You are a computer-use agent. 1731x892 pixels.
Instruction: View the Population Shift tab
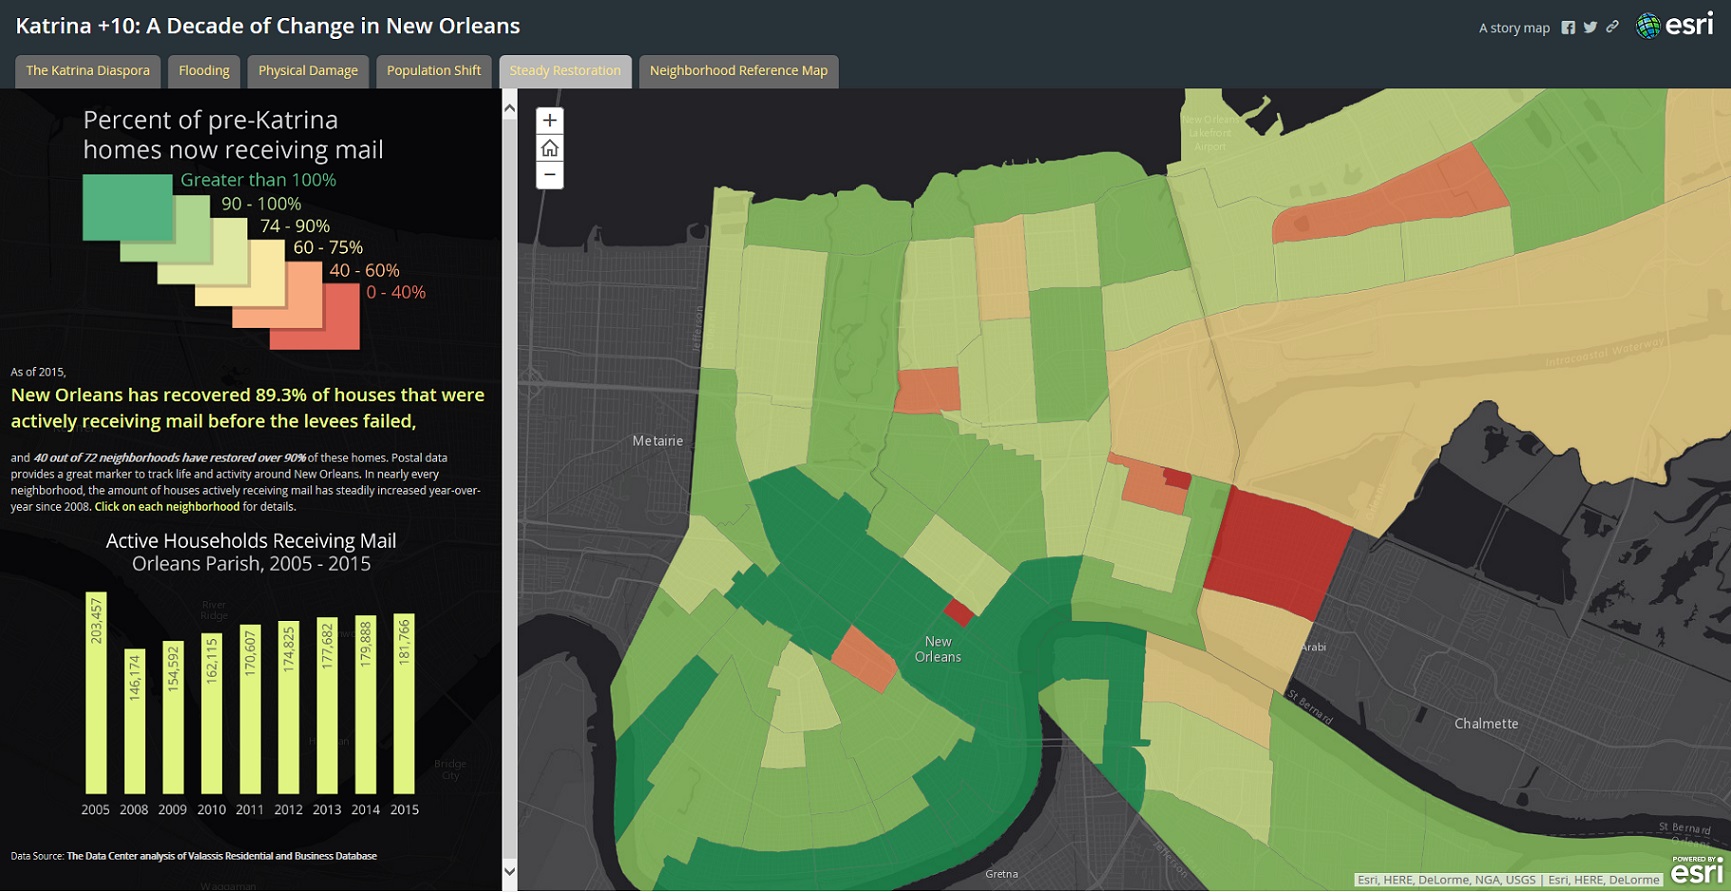pyautogui.click(x=434, y=71)
